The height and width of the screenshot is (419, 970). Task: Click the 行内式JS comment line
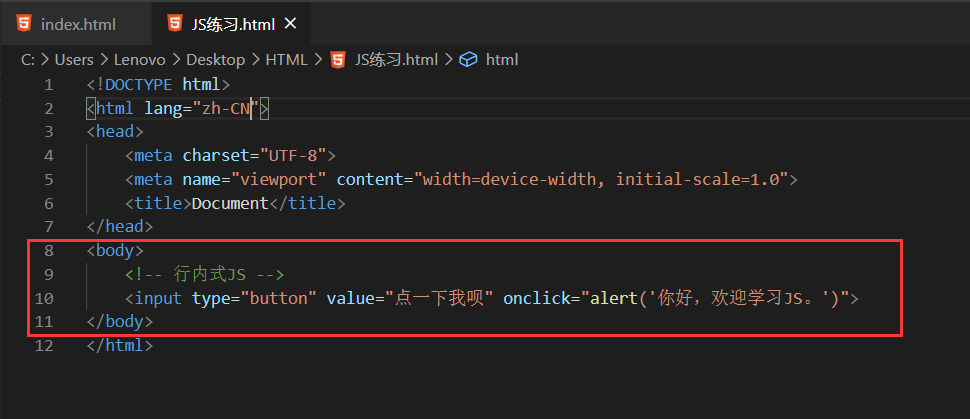(205, 274)
